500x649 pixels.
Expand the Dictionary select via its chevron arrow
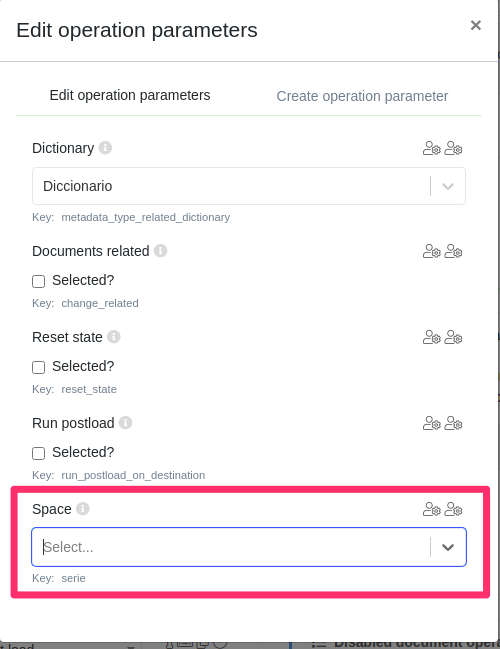pyautogui.click(x=448, y=186)
